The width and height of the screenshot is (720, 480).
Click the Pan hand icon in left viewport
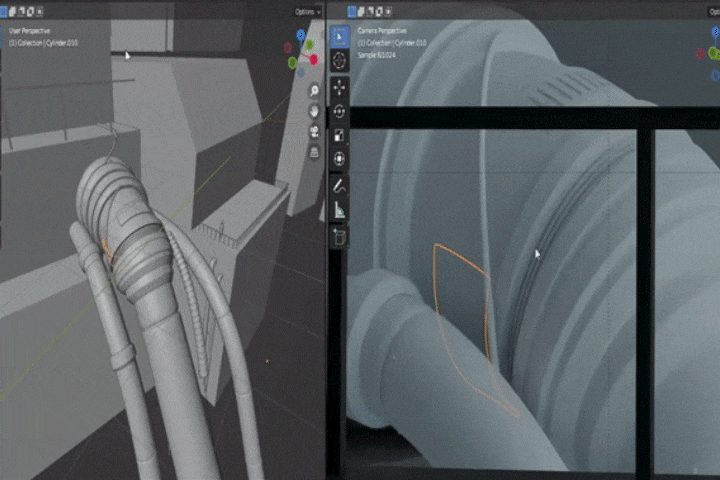[314, 111]
